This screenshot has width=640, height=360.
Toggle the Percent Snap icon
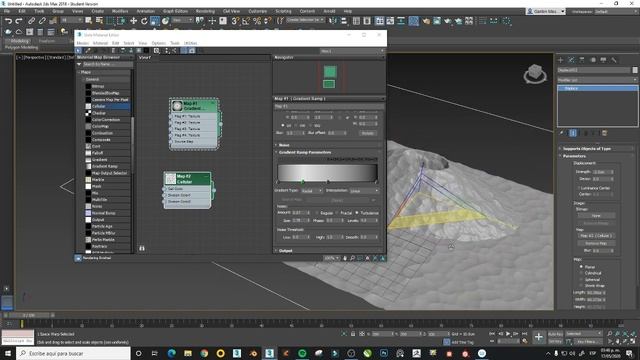(257, 21)
